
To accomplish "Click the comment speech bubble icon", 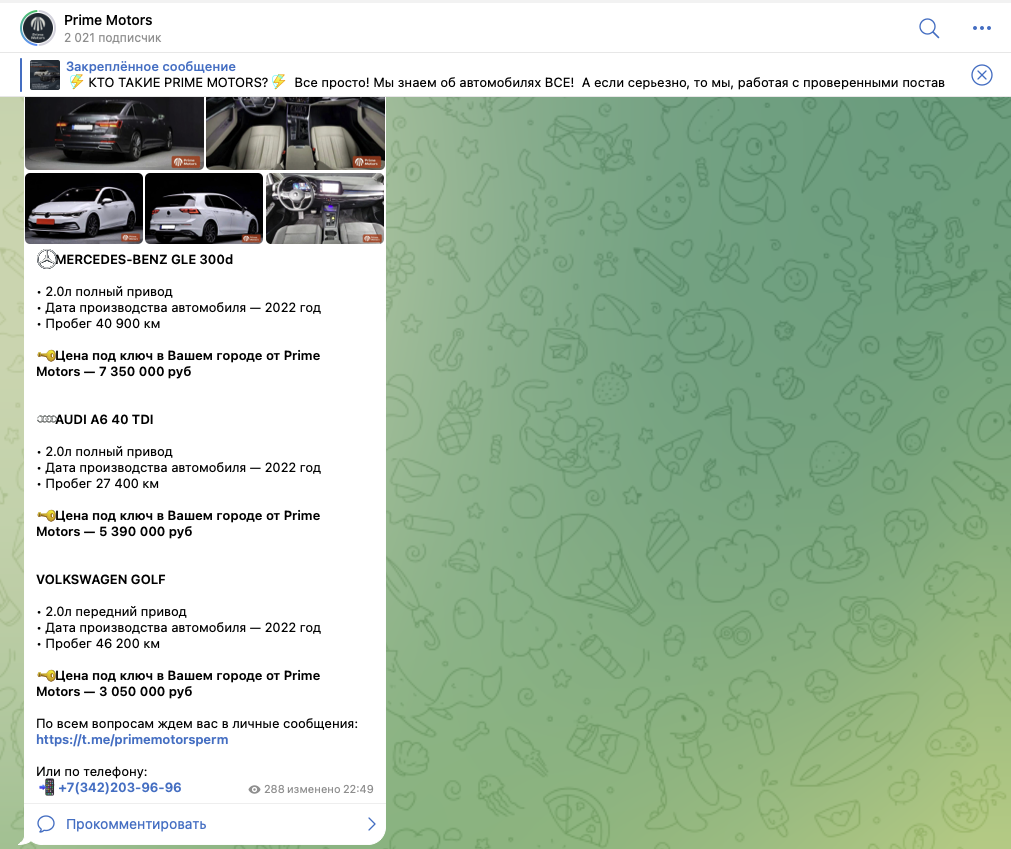I will [46, 824].
